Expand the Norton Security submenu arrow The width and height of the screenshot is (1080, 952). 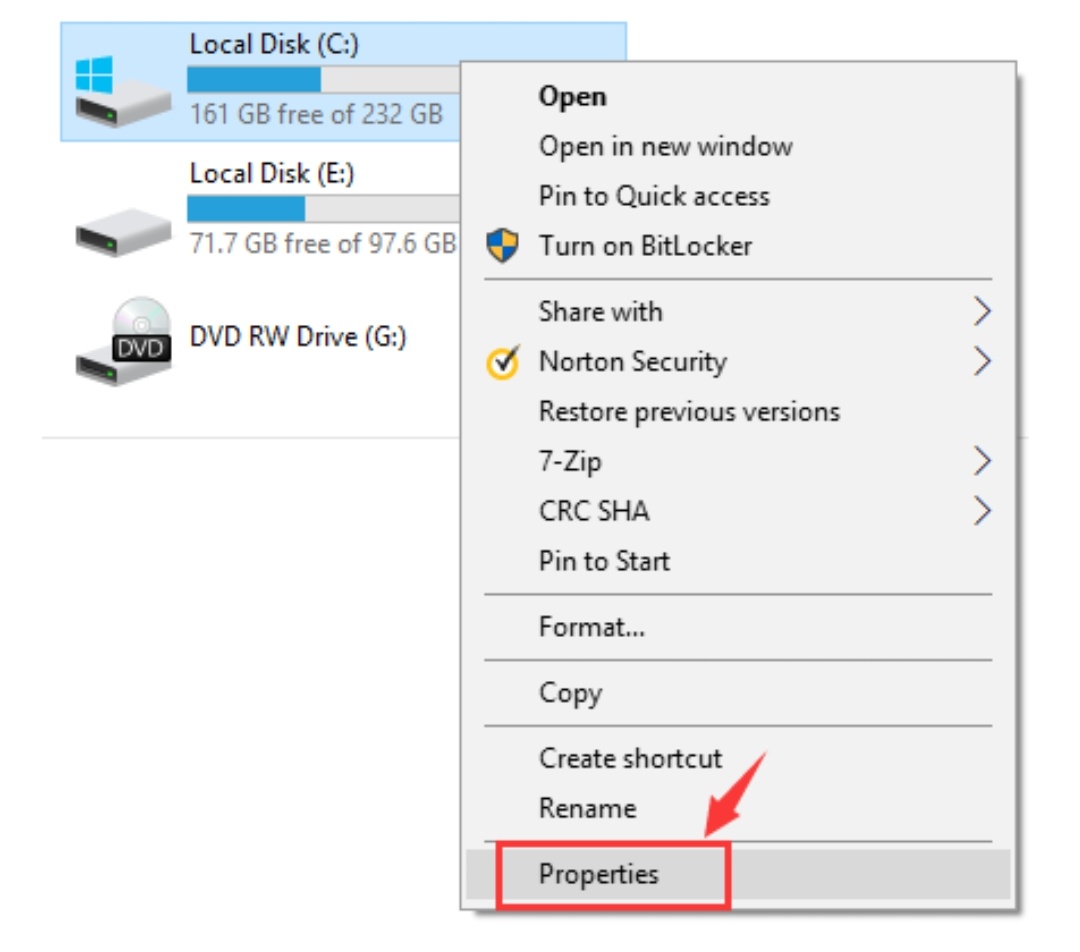click(982, 362)
